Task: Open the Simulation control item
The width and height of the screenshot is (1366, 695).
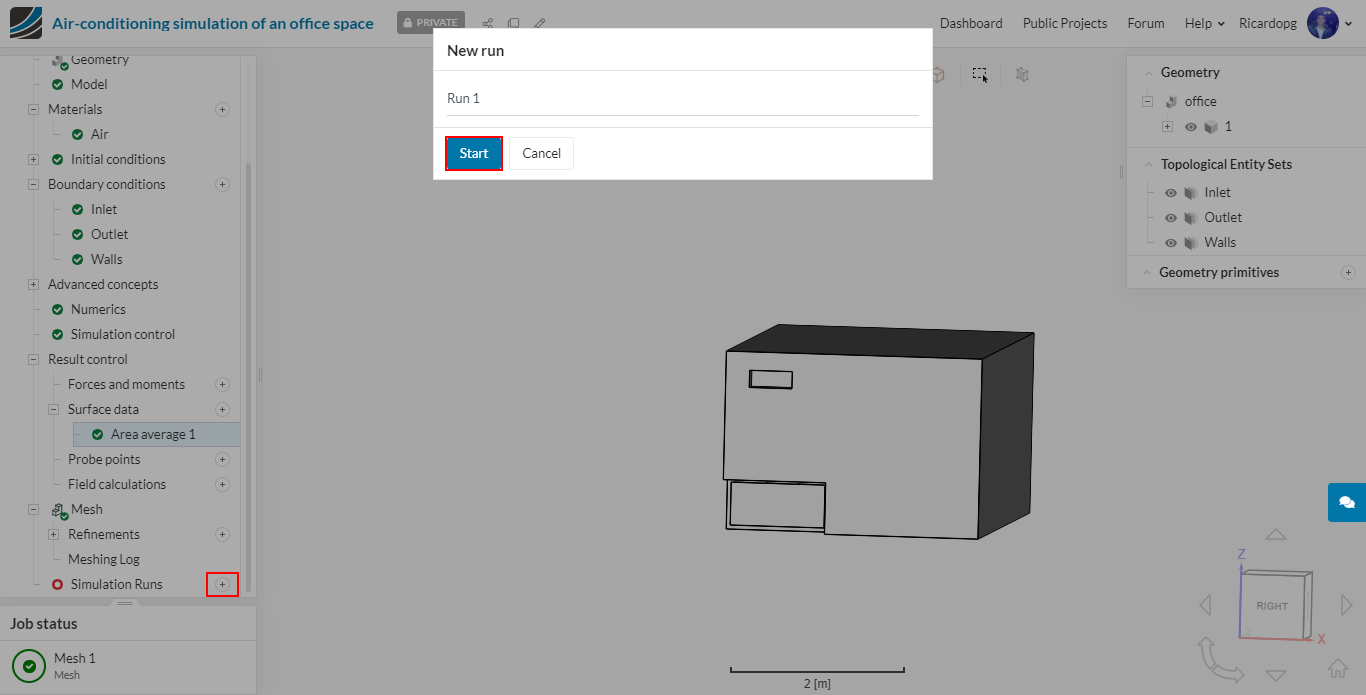Action: [x=123, y=334]
